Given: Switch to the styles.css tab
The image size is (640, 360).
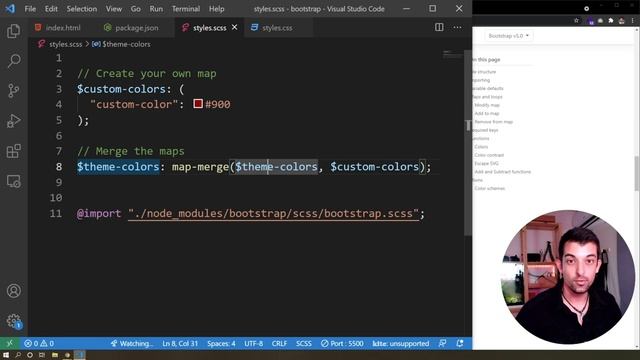Looking at the screenshot, I should click(278, 27).
